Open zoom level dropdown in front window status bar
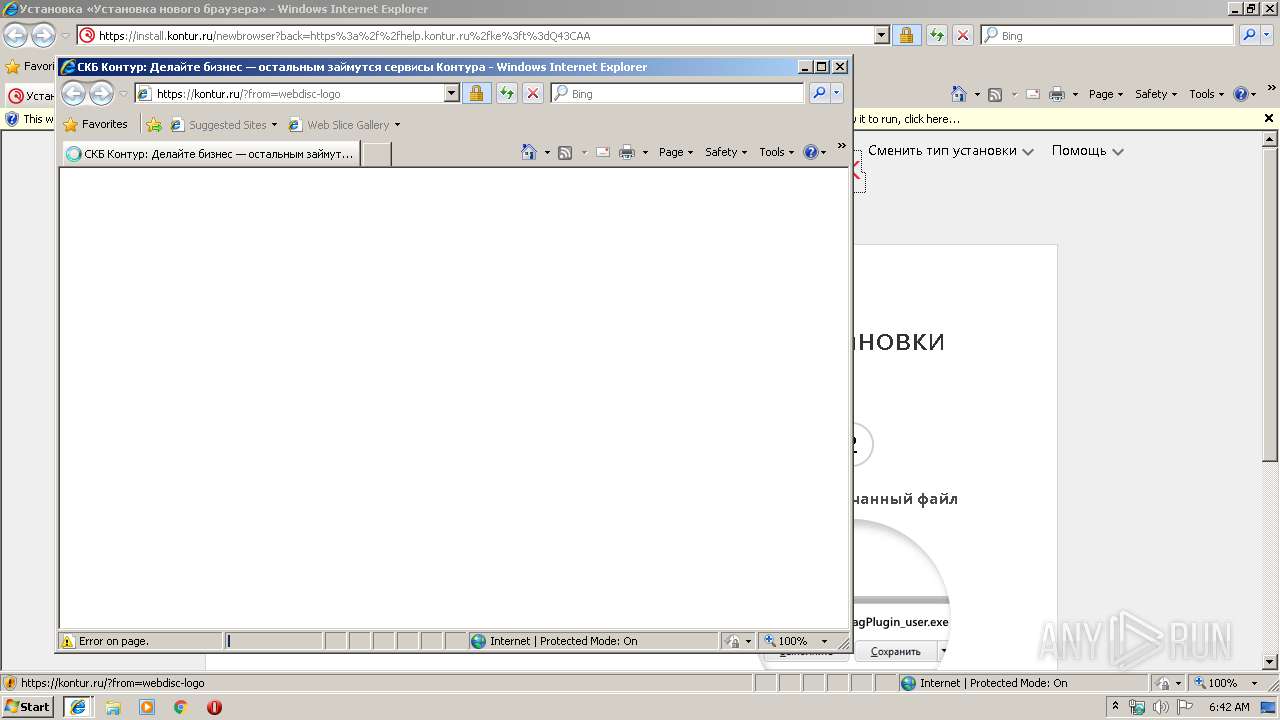Viewport: 1280px width, 720px height. 824,641
